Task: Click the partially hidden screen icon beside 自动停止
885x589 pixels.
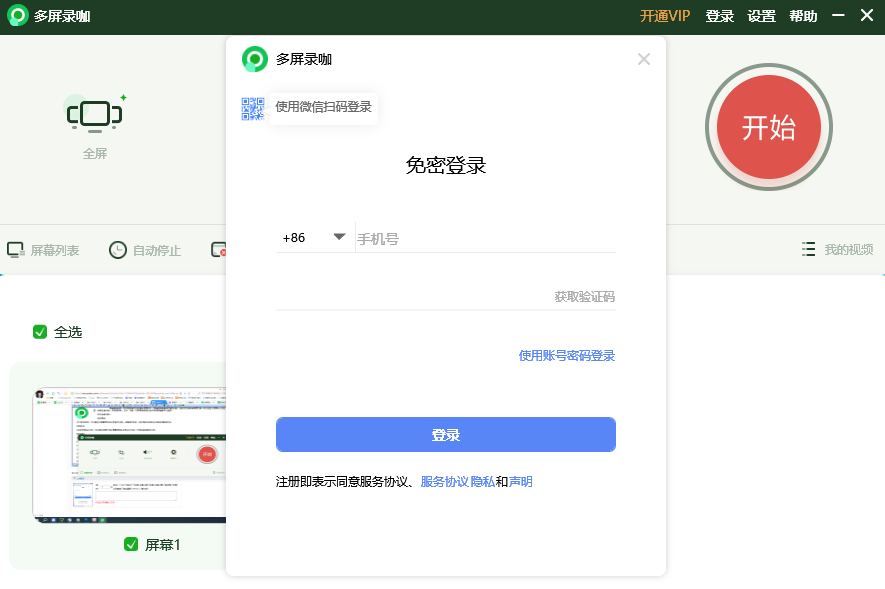Action: pyautogui.click(x=218, y=249)
